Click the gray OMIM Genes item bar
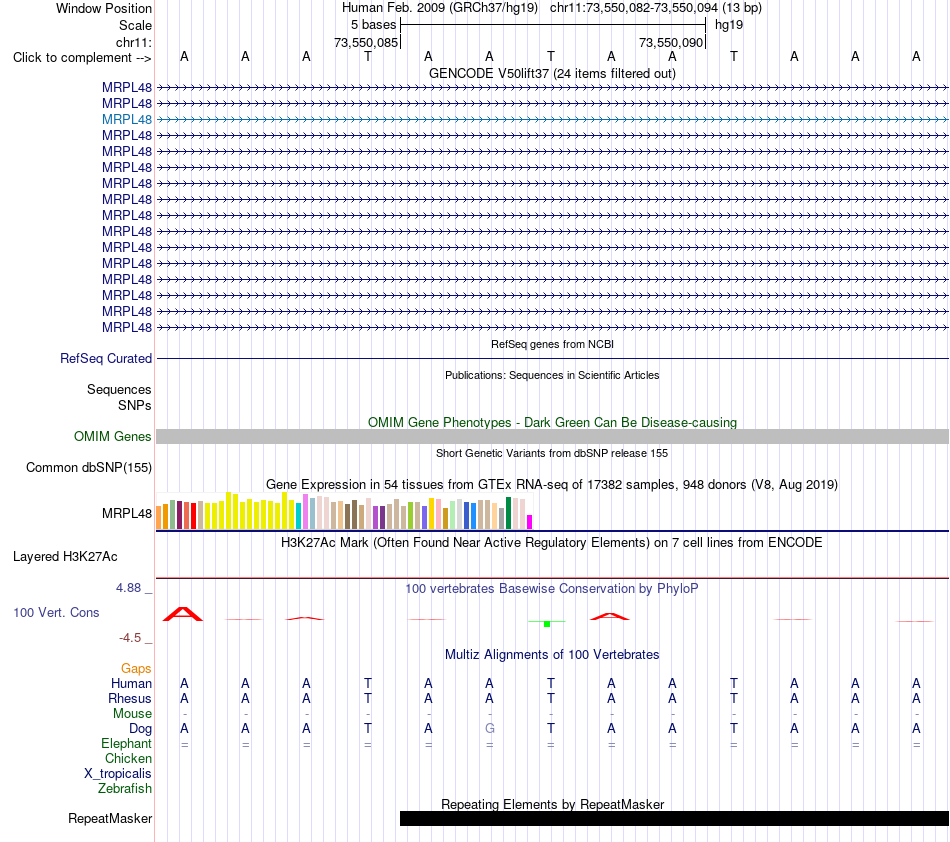This screenshot has height=842, width=950. click(552, 436)
